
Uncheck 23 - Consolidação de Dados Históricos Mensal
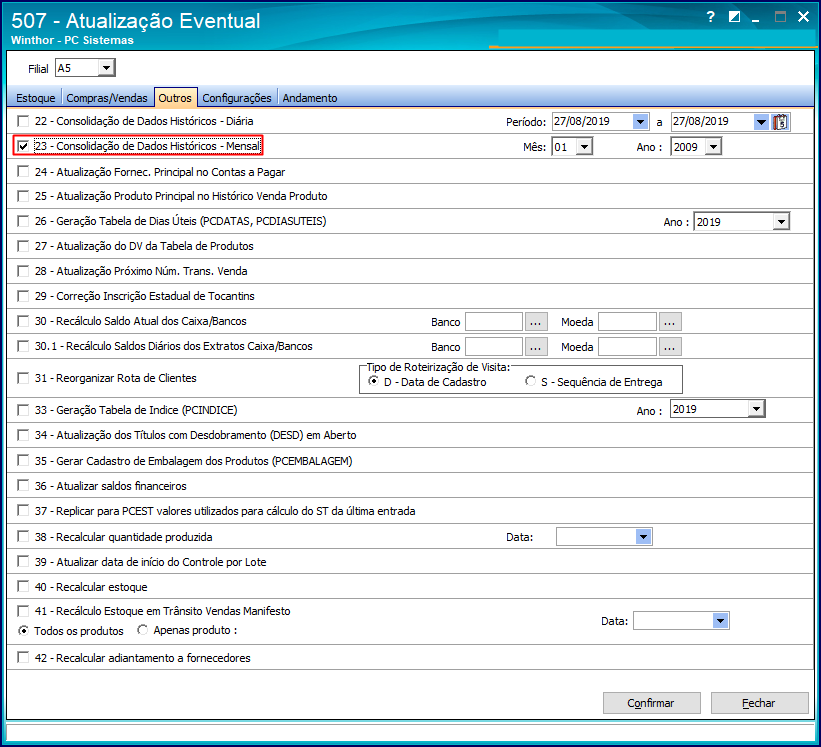coord(23,147)
